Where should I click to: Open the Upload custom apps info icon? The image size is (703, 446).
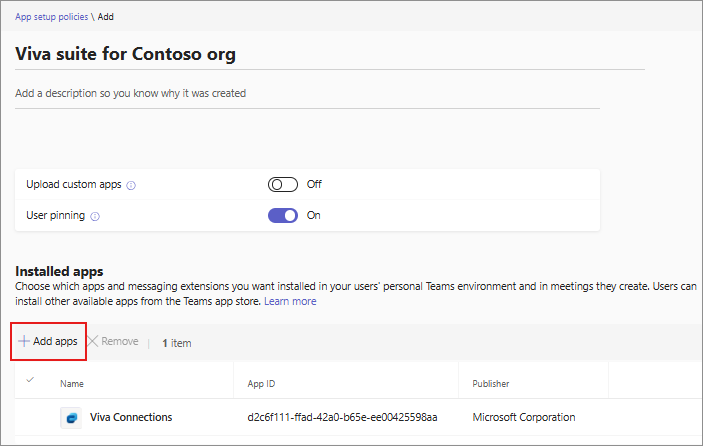point(132,185)
